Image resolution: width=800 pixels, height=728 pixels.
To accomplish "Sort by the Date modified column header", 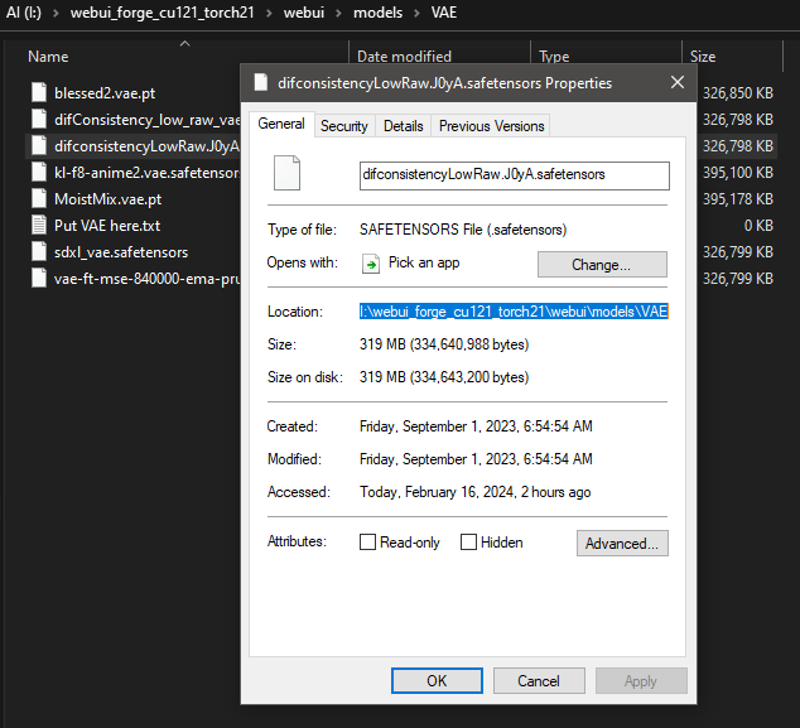I will [404, 57].
